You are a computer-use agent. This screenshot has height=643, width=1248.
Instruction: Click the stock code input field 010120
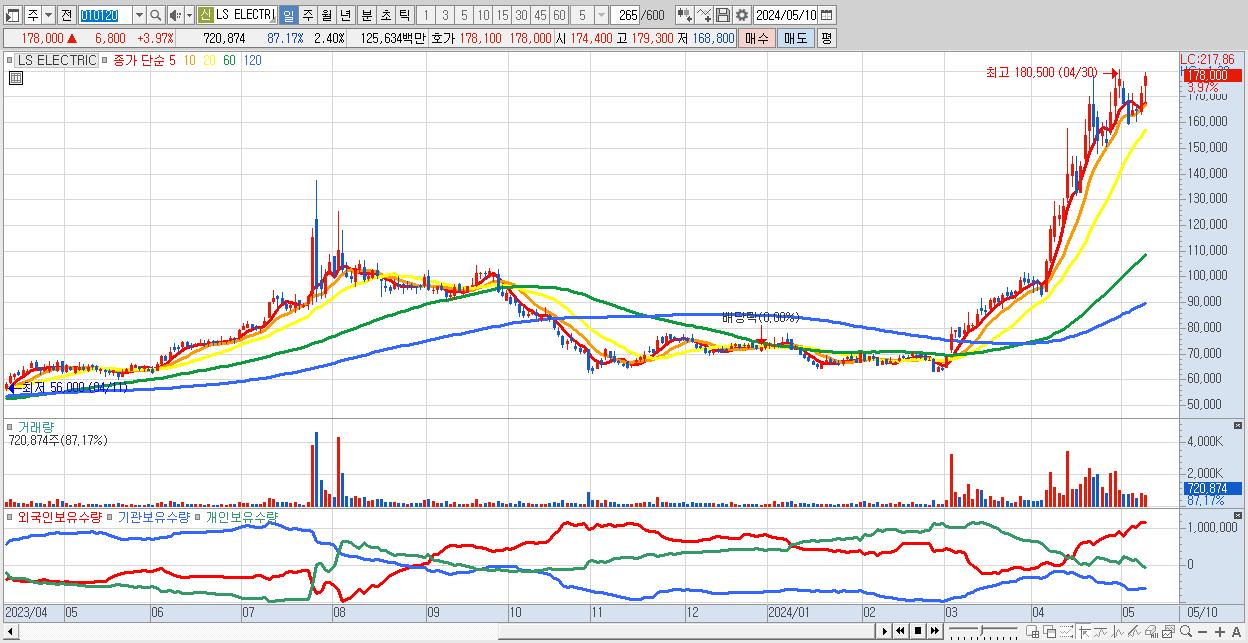coord(105,15)
